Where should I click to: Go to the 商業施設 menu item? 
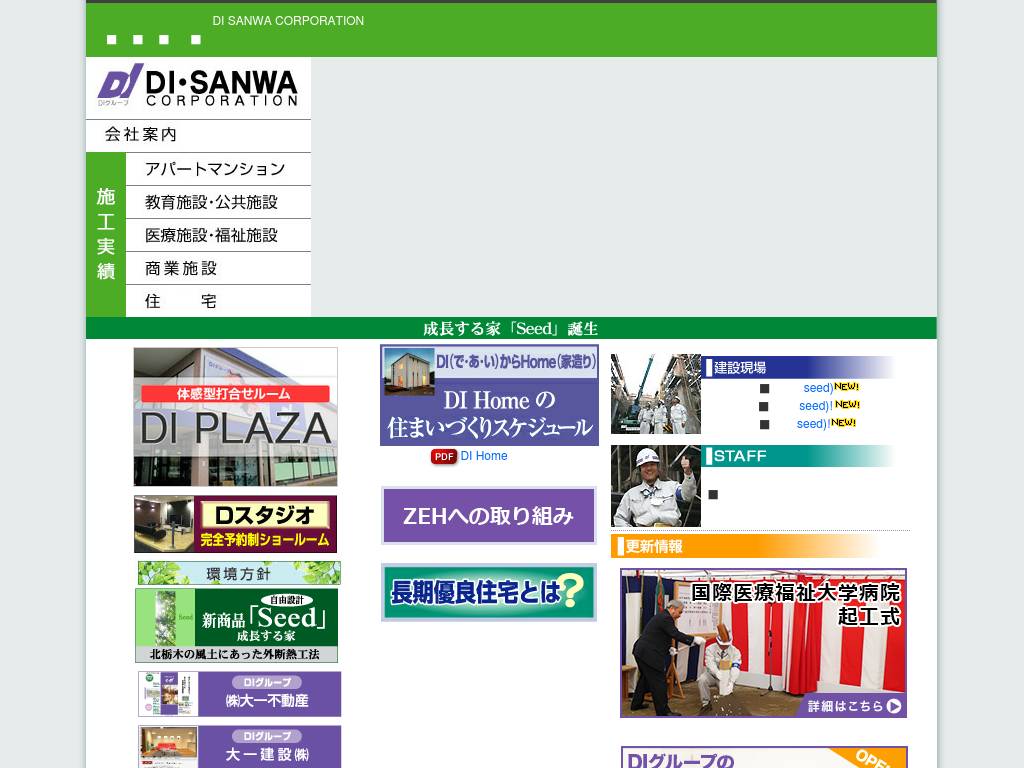218,268
